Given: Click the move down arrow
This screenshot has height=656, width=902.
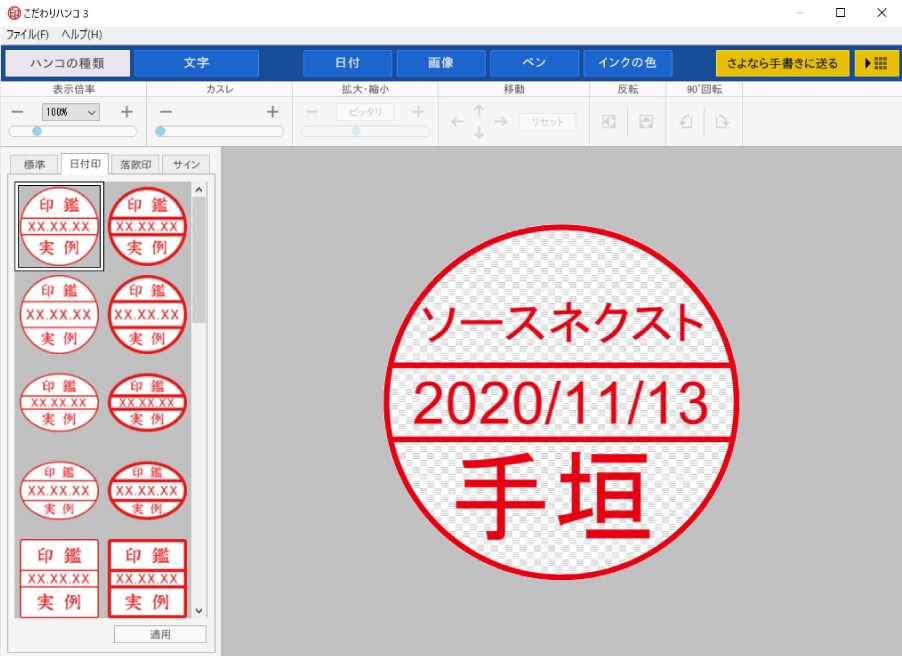Looking at the screenshot, I should click(x=479, y=132).
